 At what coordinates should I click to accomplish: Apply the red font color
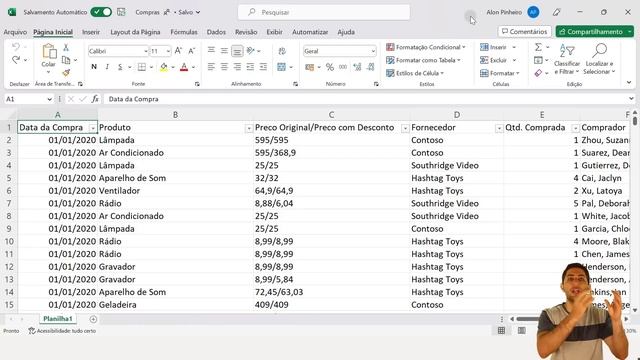[x=184, y=67]
